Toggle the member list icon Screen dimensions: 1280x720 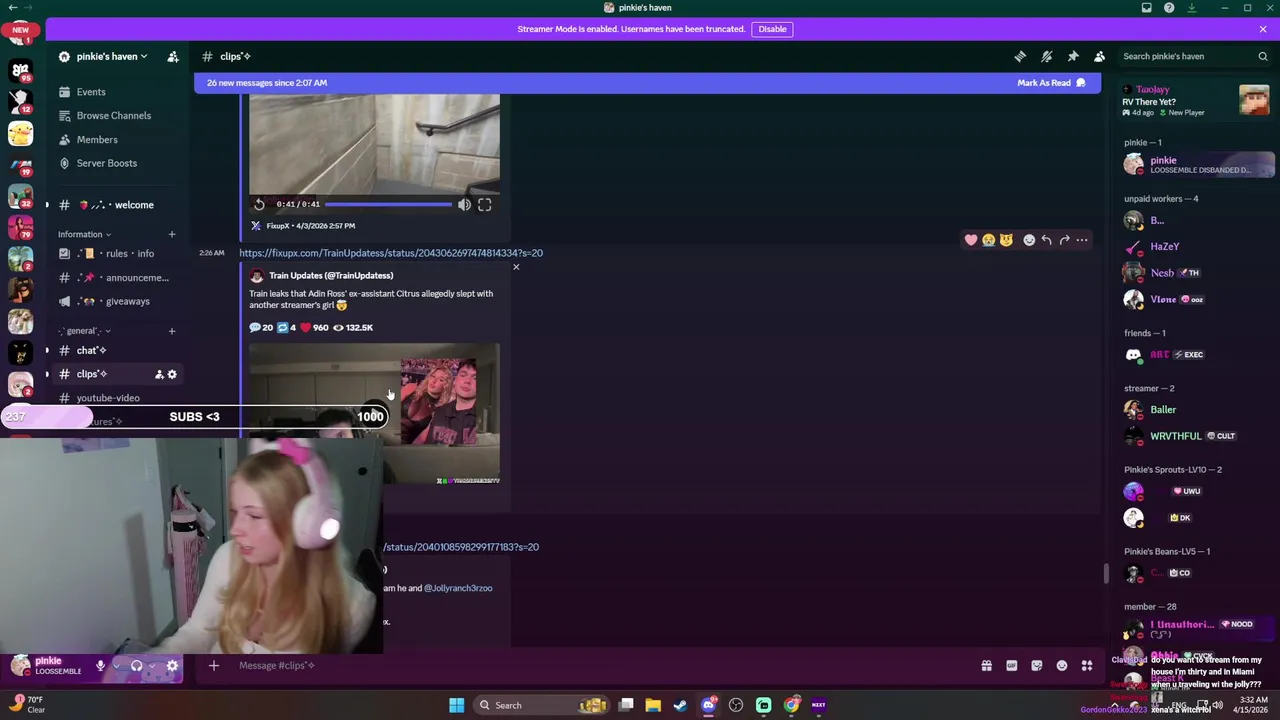[1099, 56]
